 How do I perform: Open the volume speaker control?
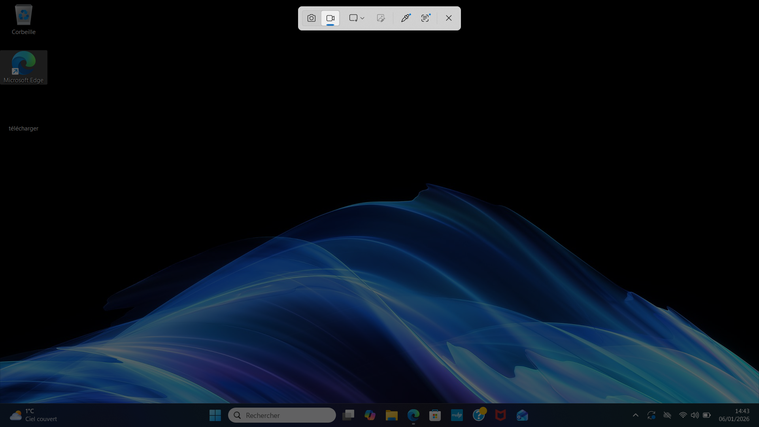tap(695, 415)
